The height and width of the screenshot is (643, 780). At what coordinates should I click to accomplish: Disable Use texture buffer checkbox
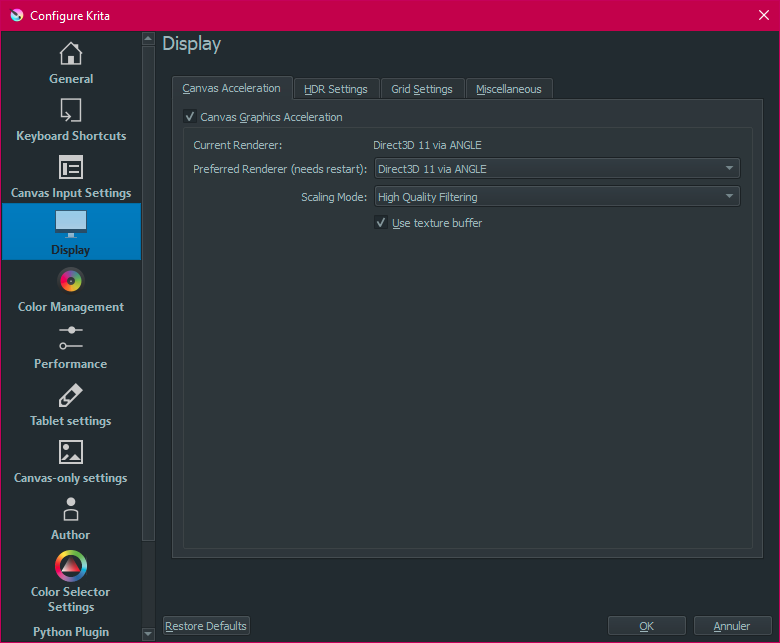(381, 222)
